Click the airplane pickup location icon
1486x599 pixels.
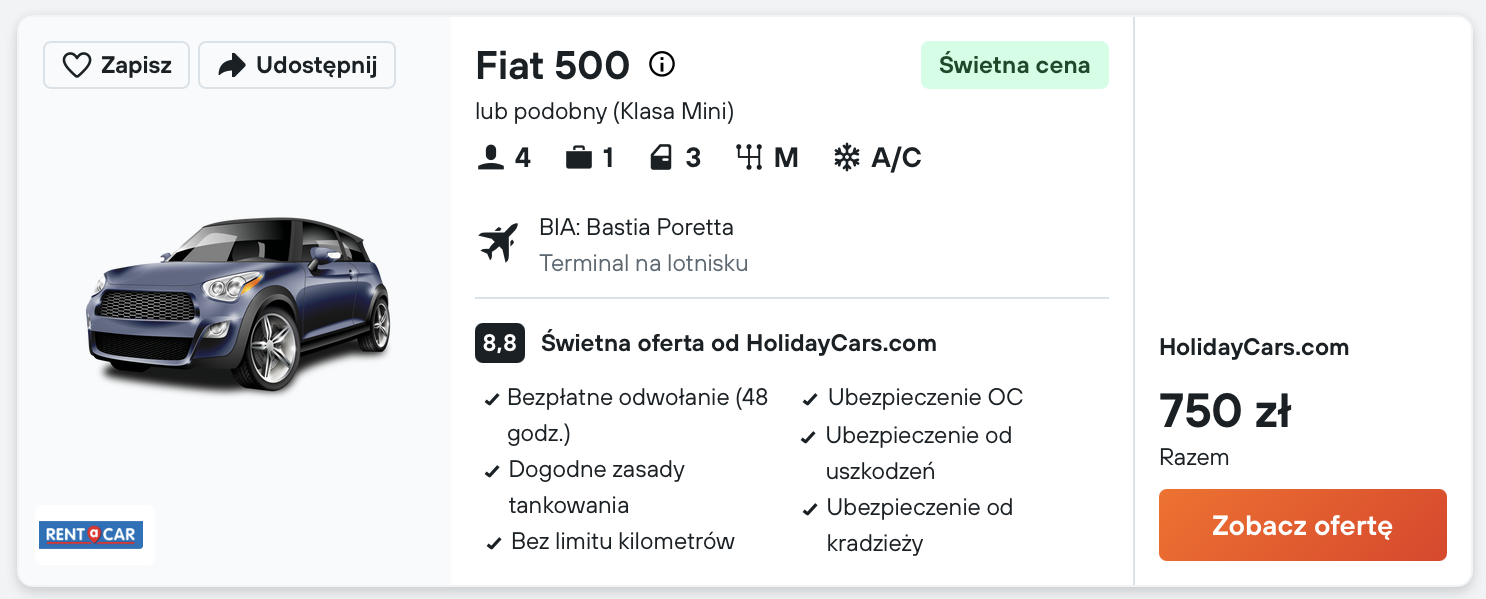[x=498, y=243]
